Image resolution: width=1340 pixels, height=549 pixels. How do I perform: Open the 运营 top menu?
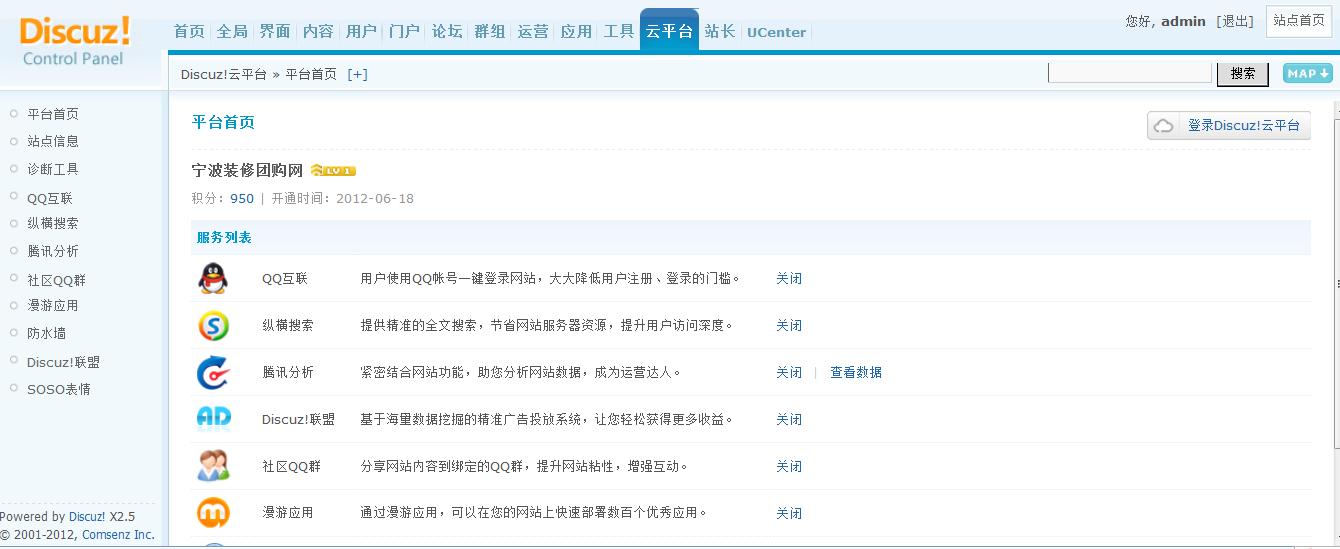coord(533,31)
